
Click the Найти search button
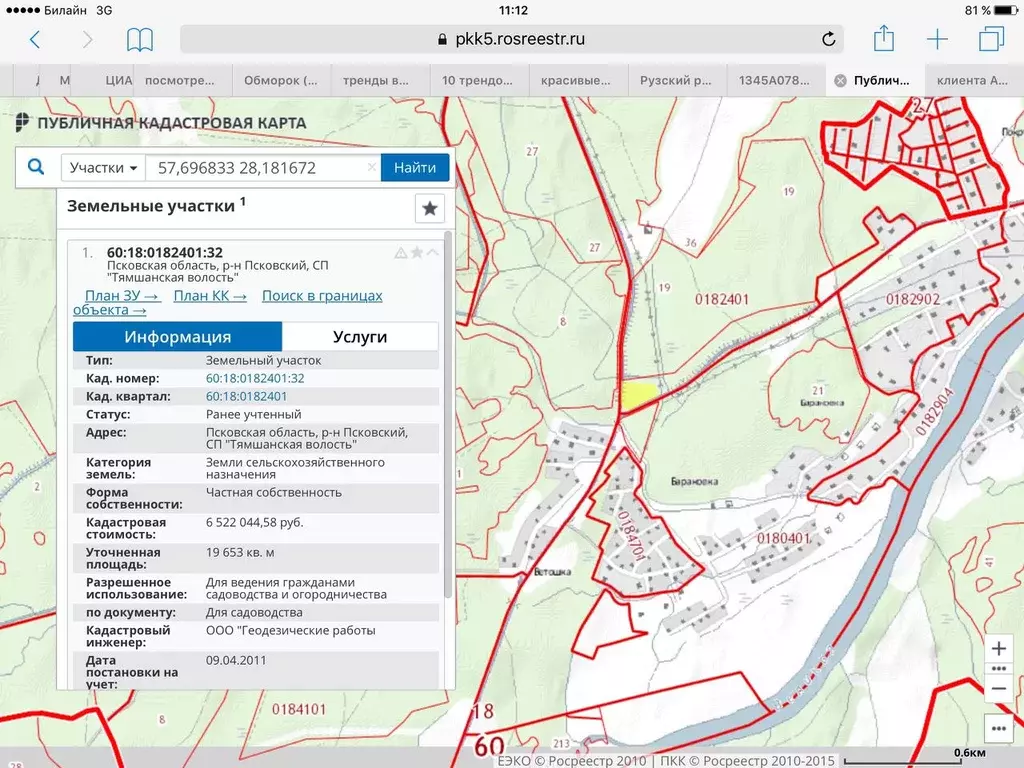[x=415, y=168]
